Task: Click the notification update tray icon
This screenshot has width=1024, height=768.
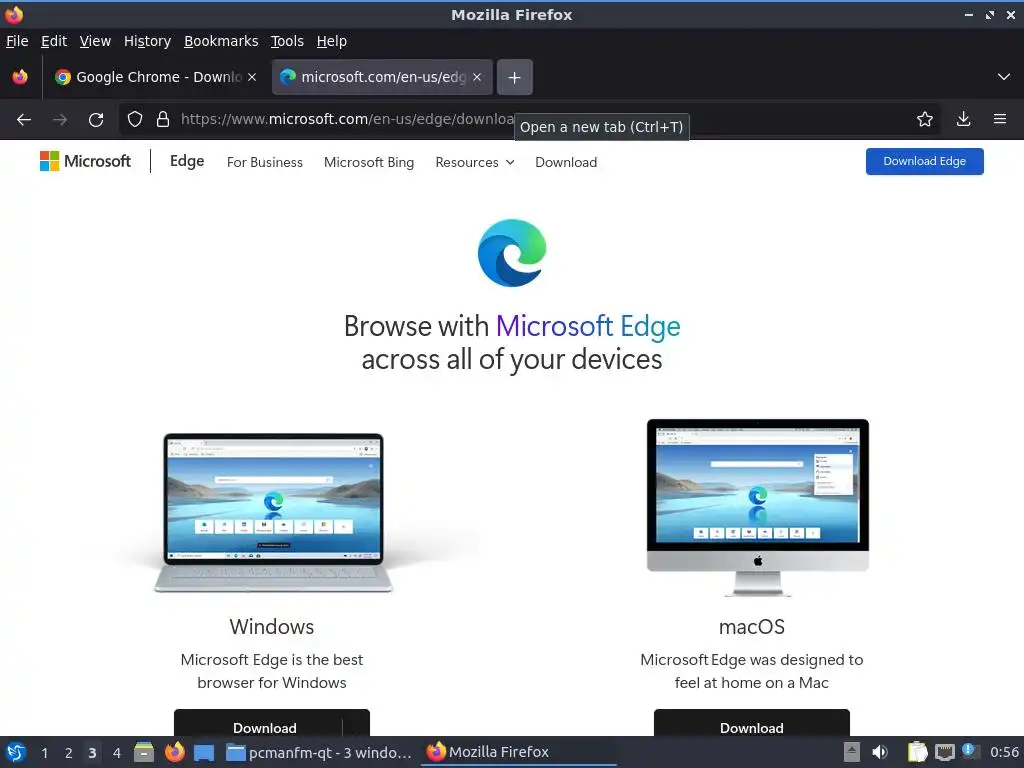Action: pyautogui.click(x=970, y=751)
